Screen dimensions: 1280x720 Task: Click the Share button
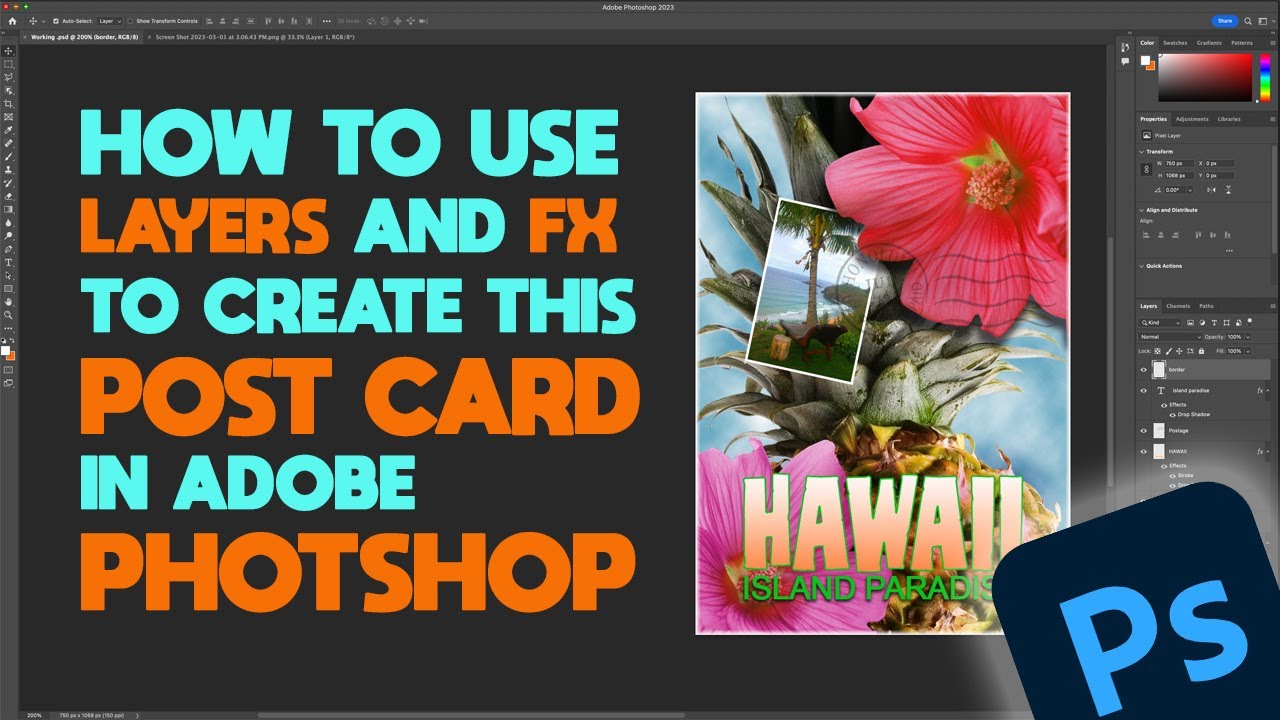[x=1224, y=20]
